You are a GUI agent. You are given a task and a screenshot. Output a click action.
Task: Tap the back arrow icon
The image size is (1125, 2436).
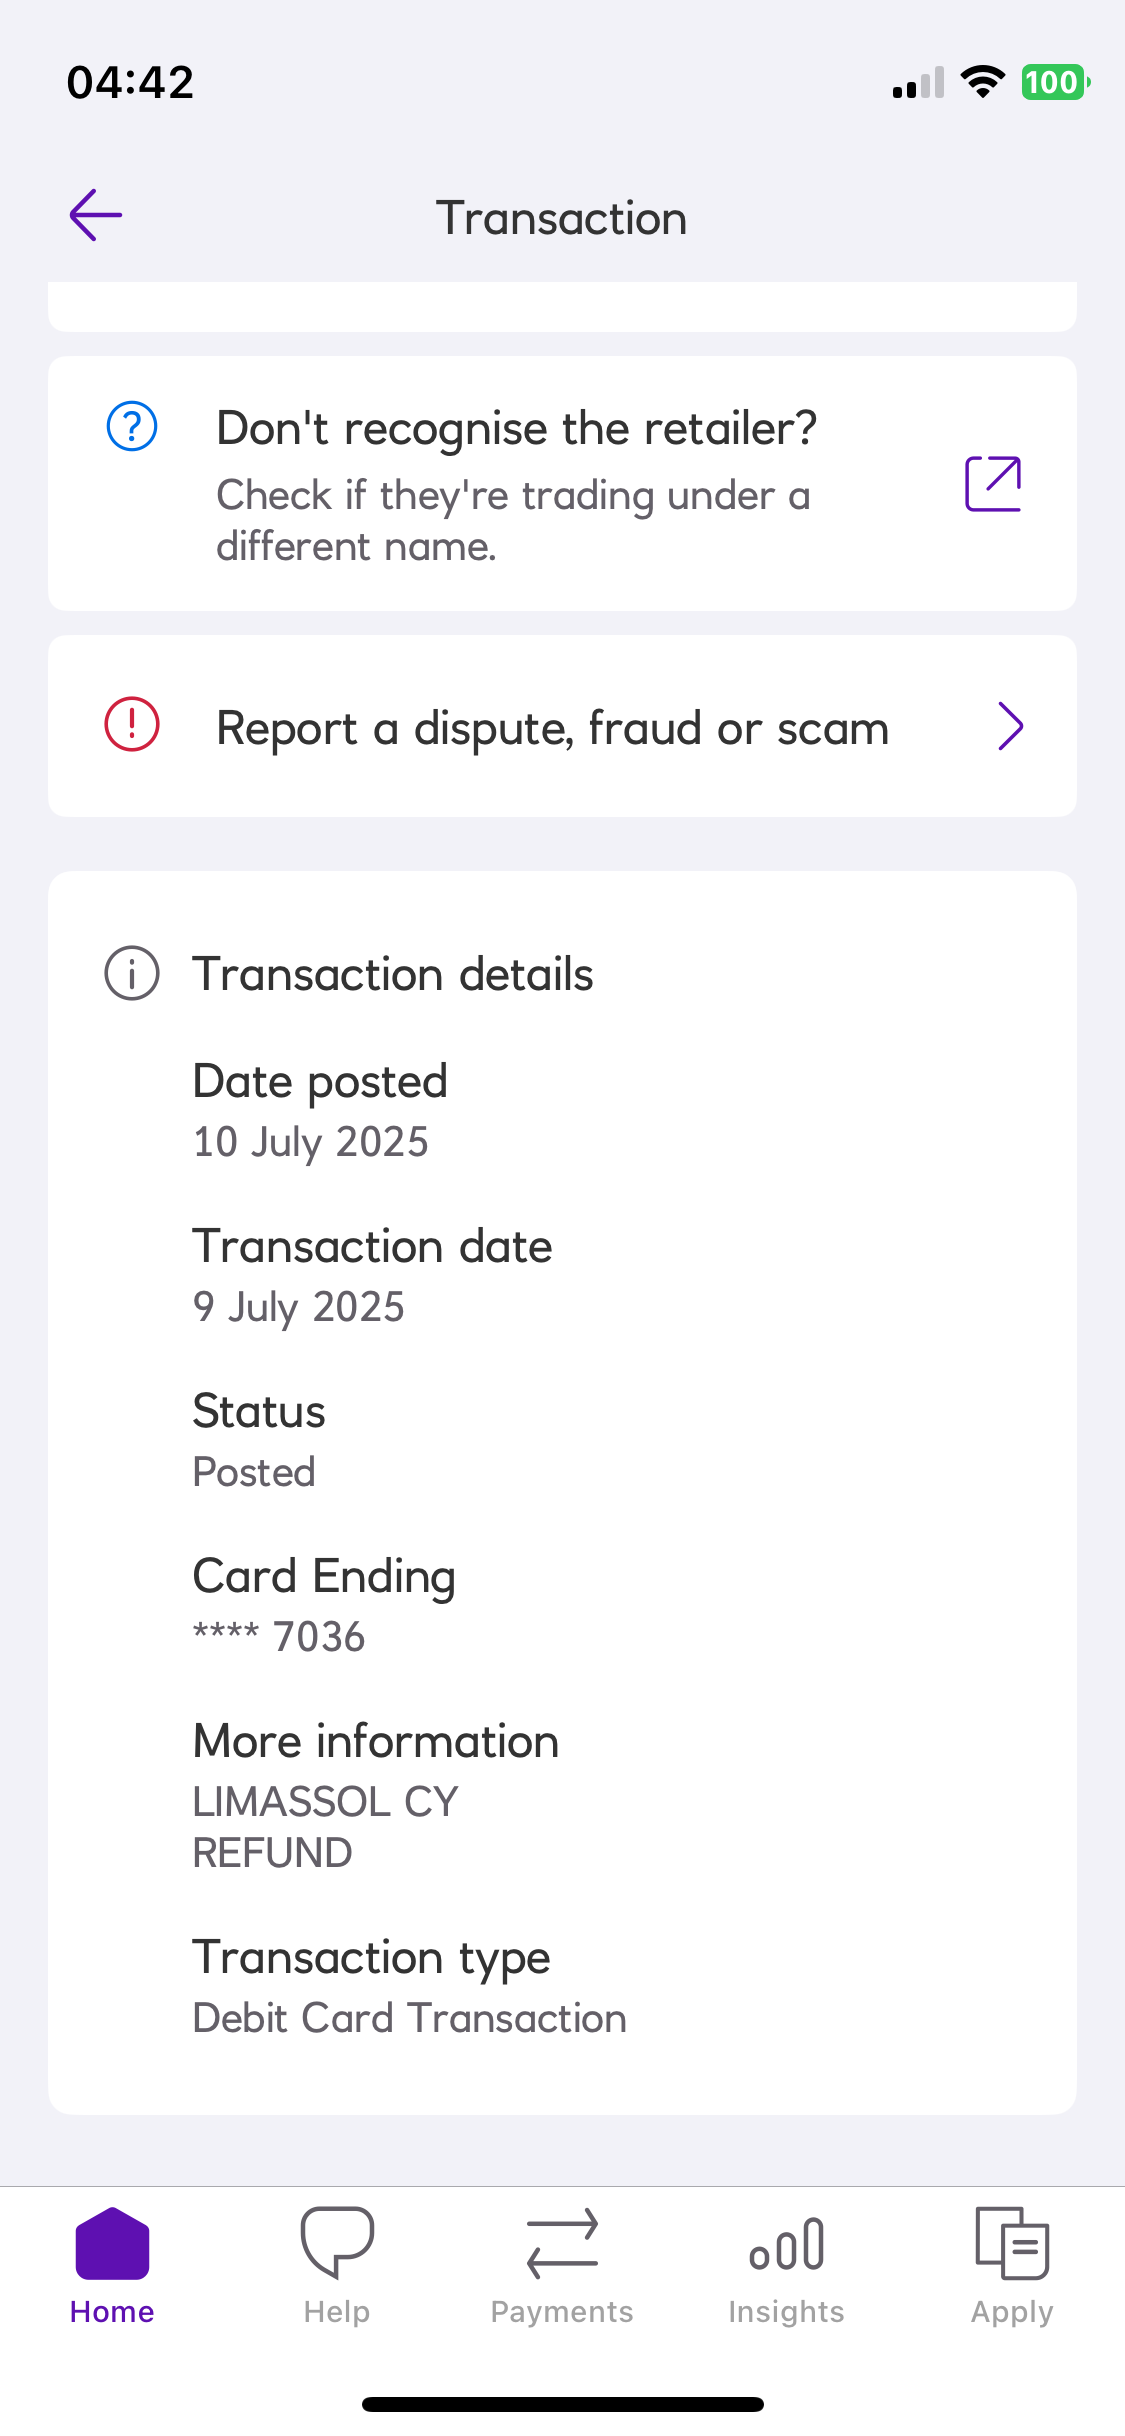[96, 215]
